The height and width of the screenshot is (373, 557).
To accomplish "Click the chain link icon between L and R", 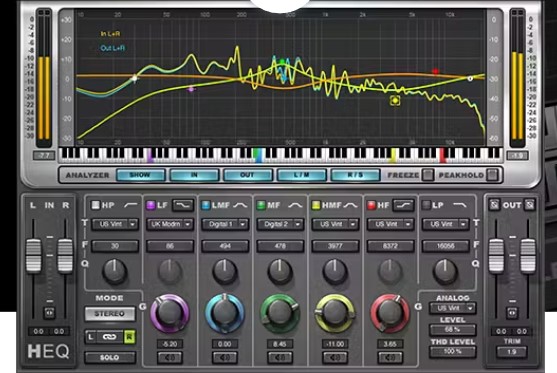I will pyautogui.click(x=109, y=336).
